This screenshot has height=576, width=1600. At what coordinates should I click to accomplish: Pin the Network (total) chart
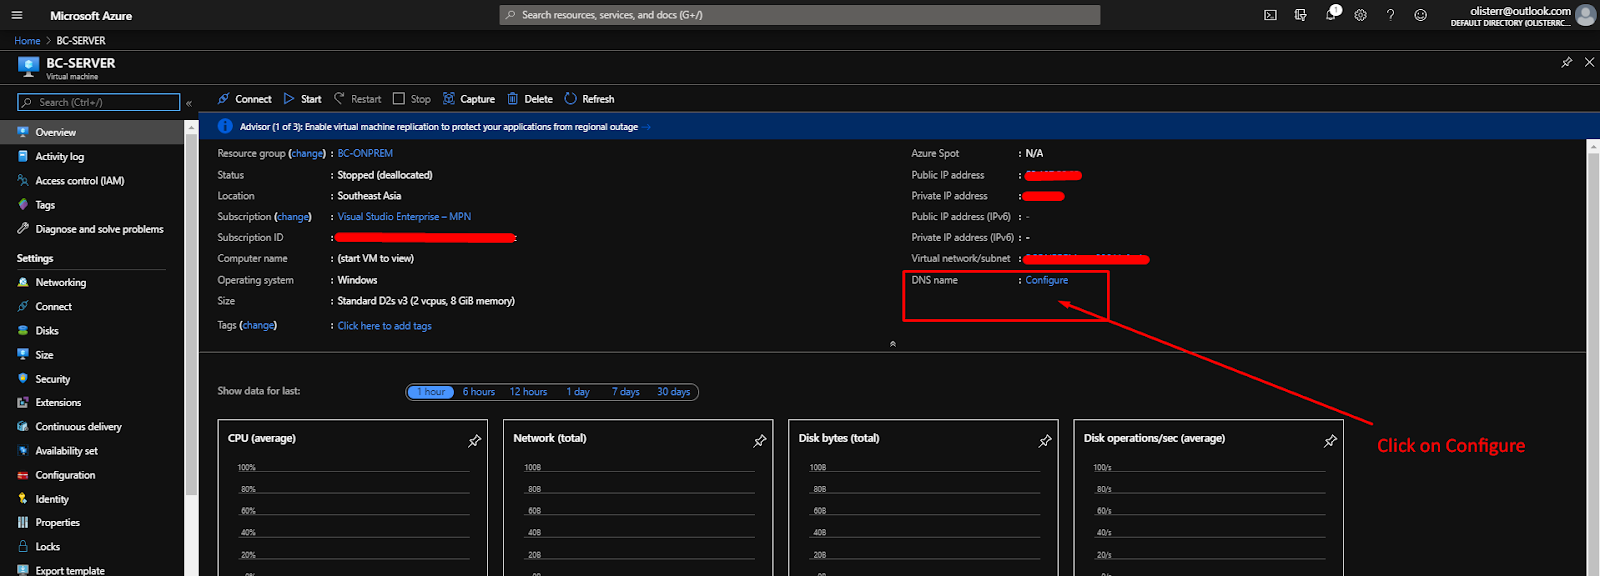point(760,441)
